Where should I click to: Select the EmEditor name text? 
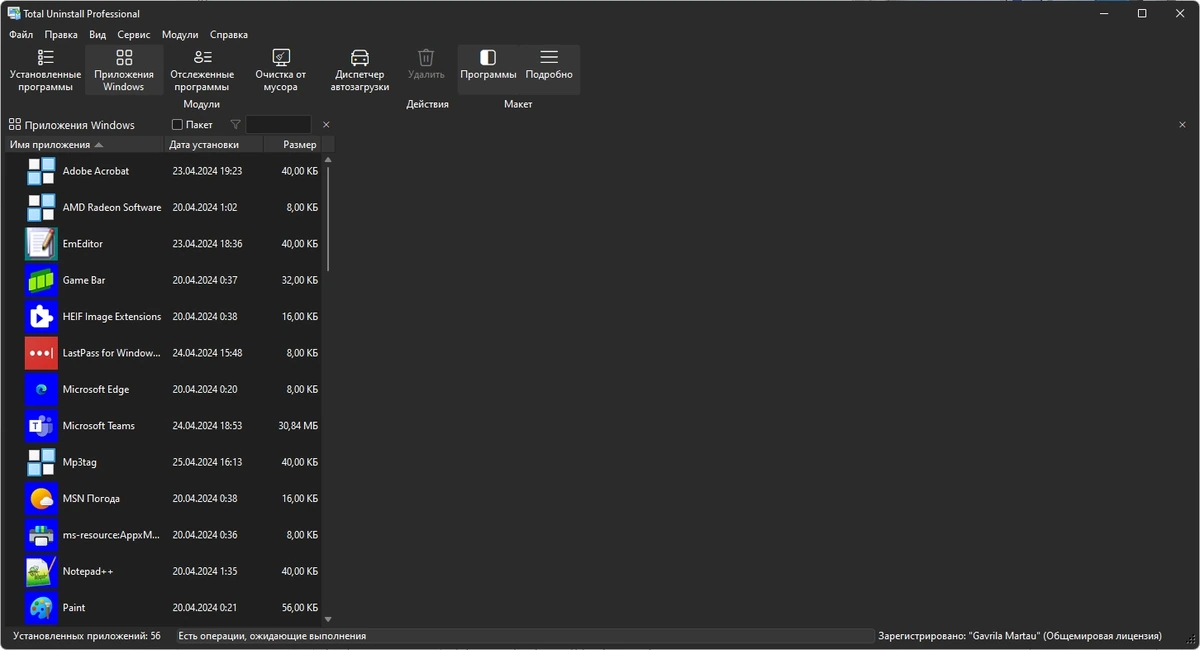83,244
